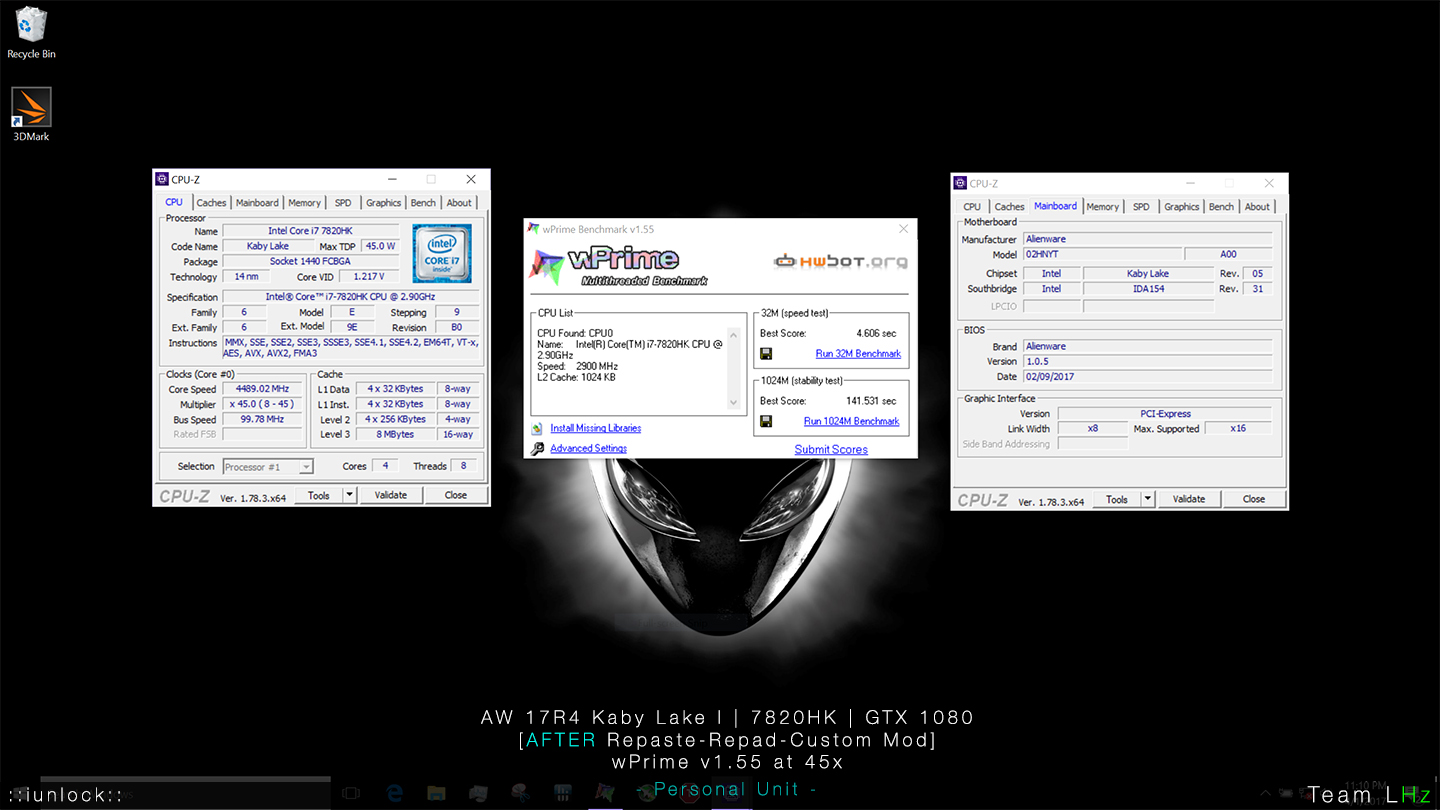Click the Intel Core i7 inside badge

coord(442,254)
